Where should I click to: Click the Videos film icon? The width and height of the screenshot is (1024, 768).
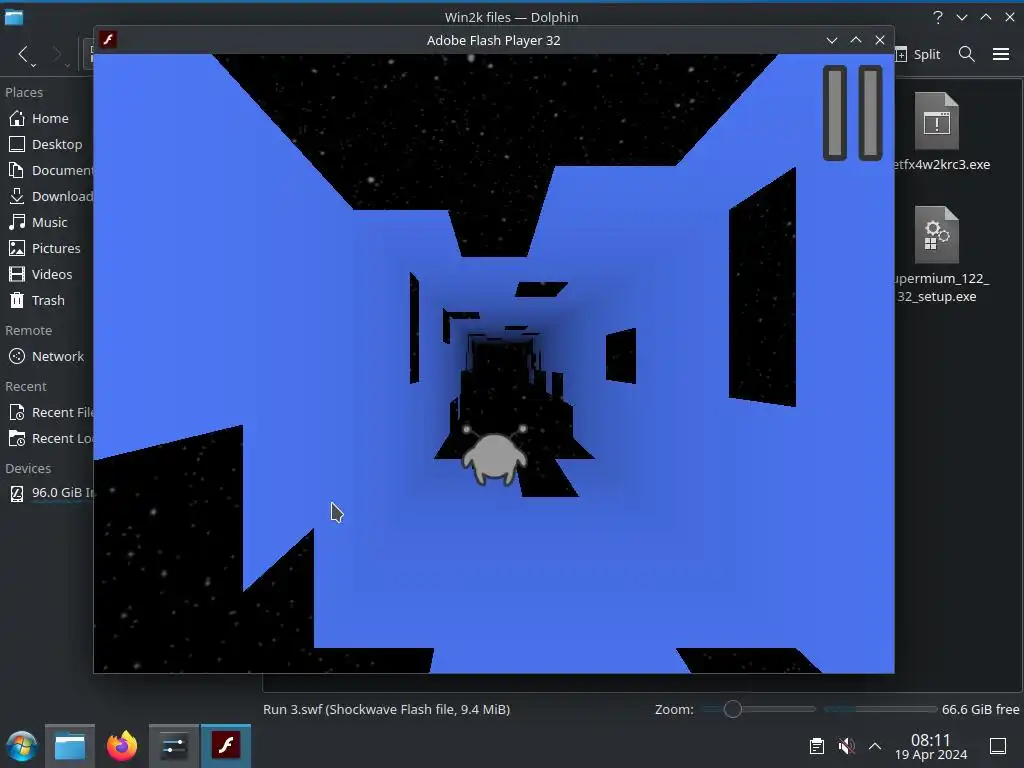point(17,274)
